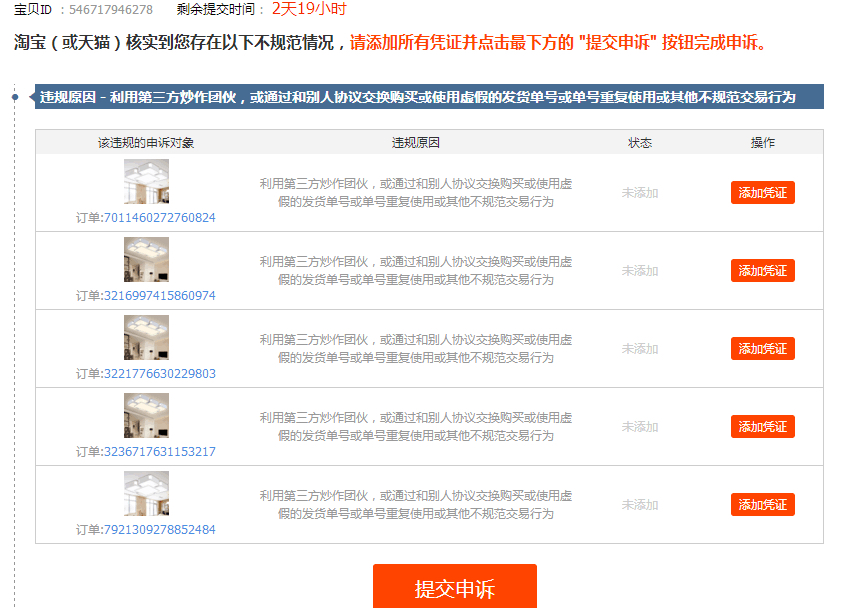Click 未添加 status for order 7011460272760824
This screenshot has height=608, width=841.
coord(640,193)
